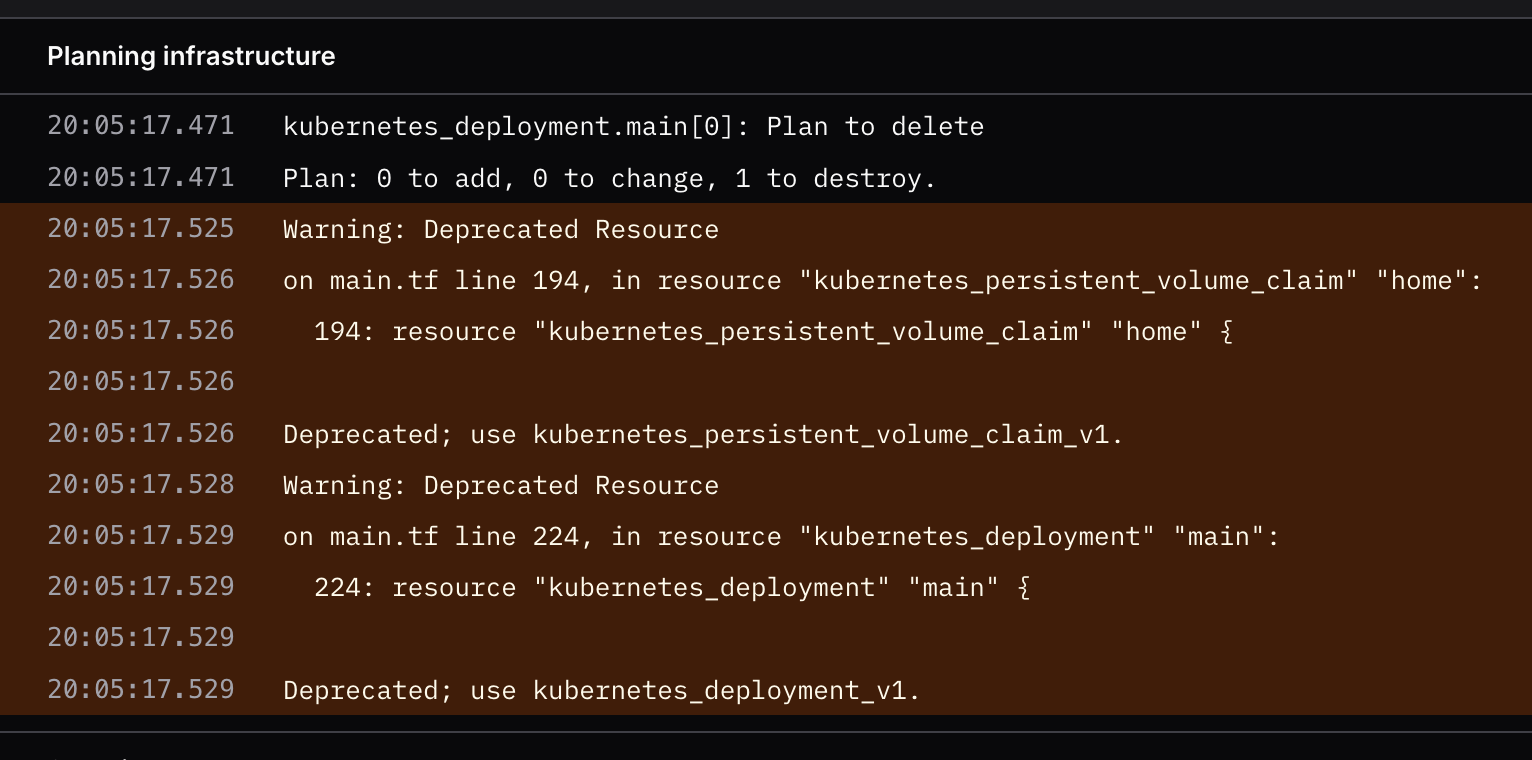Click timestamp beside 'Plan to delete' line
Screen dimensions: 1532x760
click(141, 126)
